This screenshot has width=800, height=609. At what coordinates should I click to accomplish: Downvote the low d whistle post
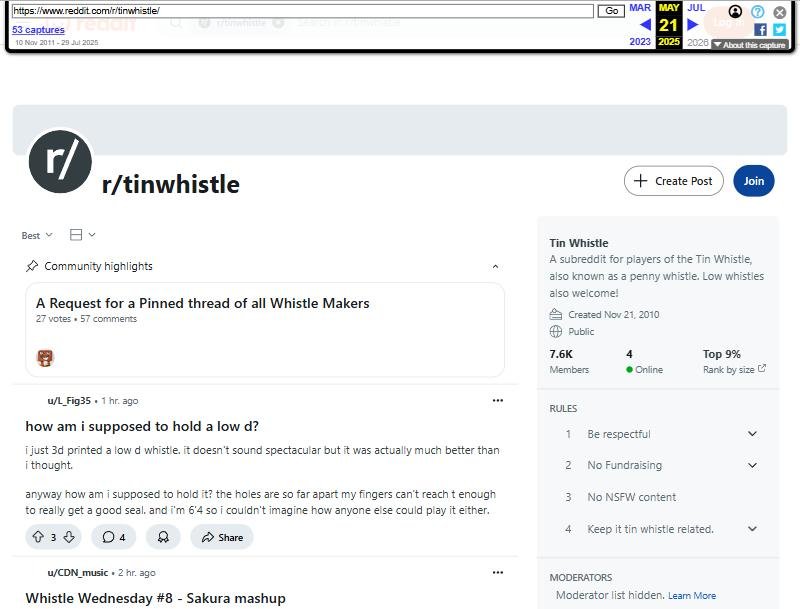[69, 537]
